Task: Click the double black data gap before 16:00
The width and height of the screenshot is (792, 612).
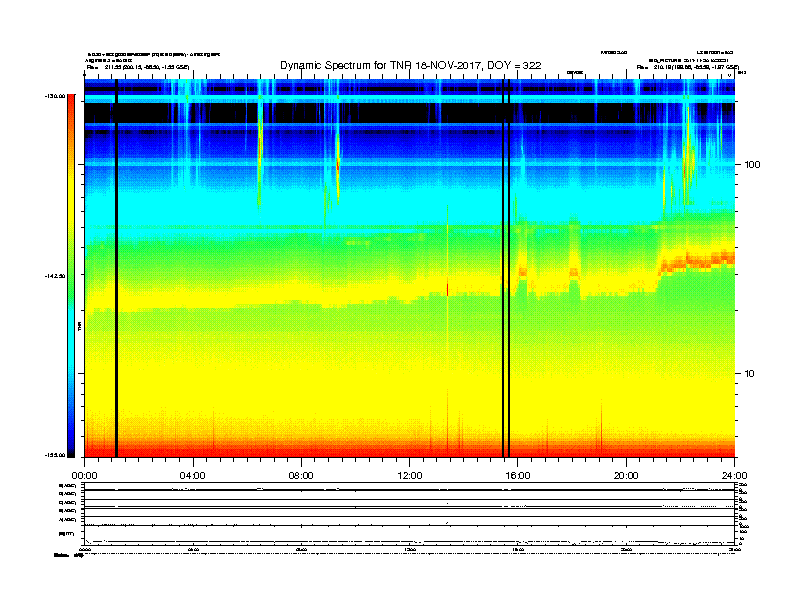Action: point(506,268)
